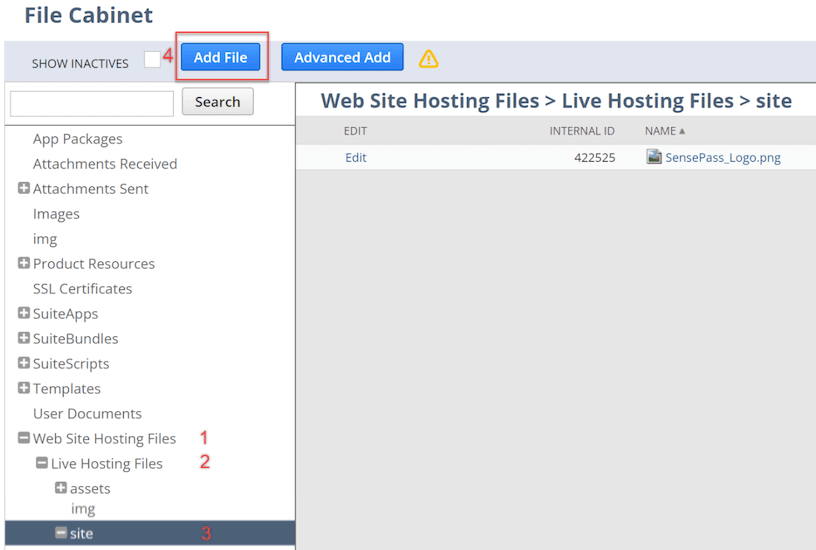Select the Images folder
This screenshot has width=816, height=550.
[x=56, y=214]
